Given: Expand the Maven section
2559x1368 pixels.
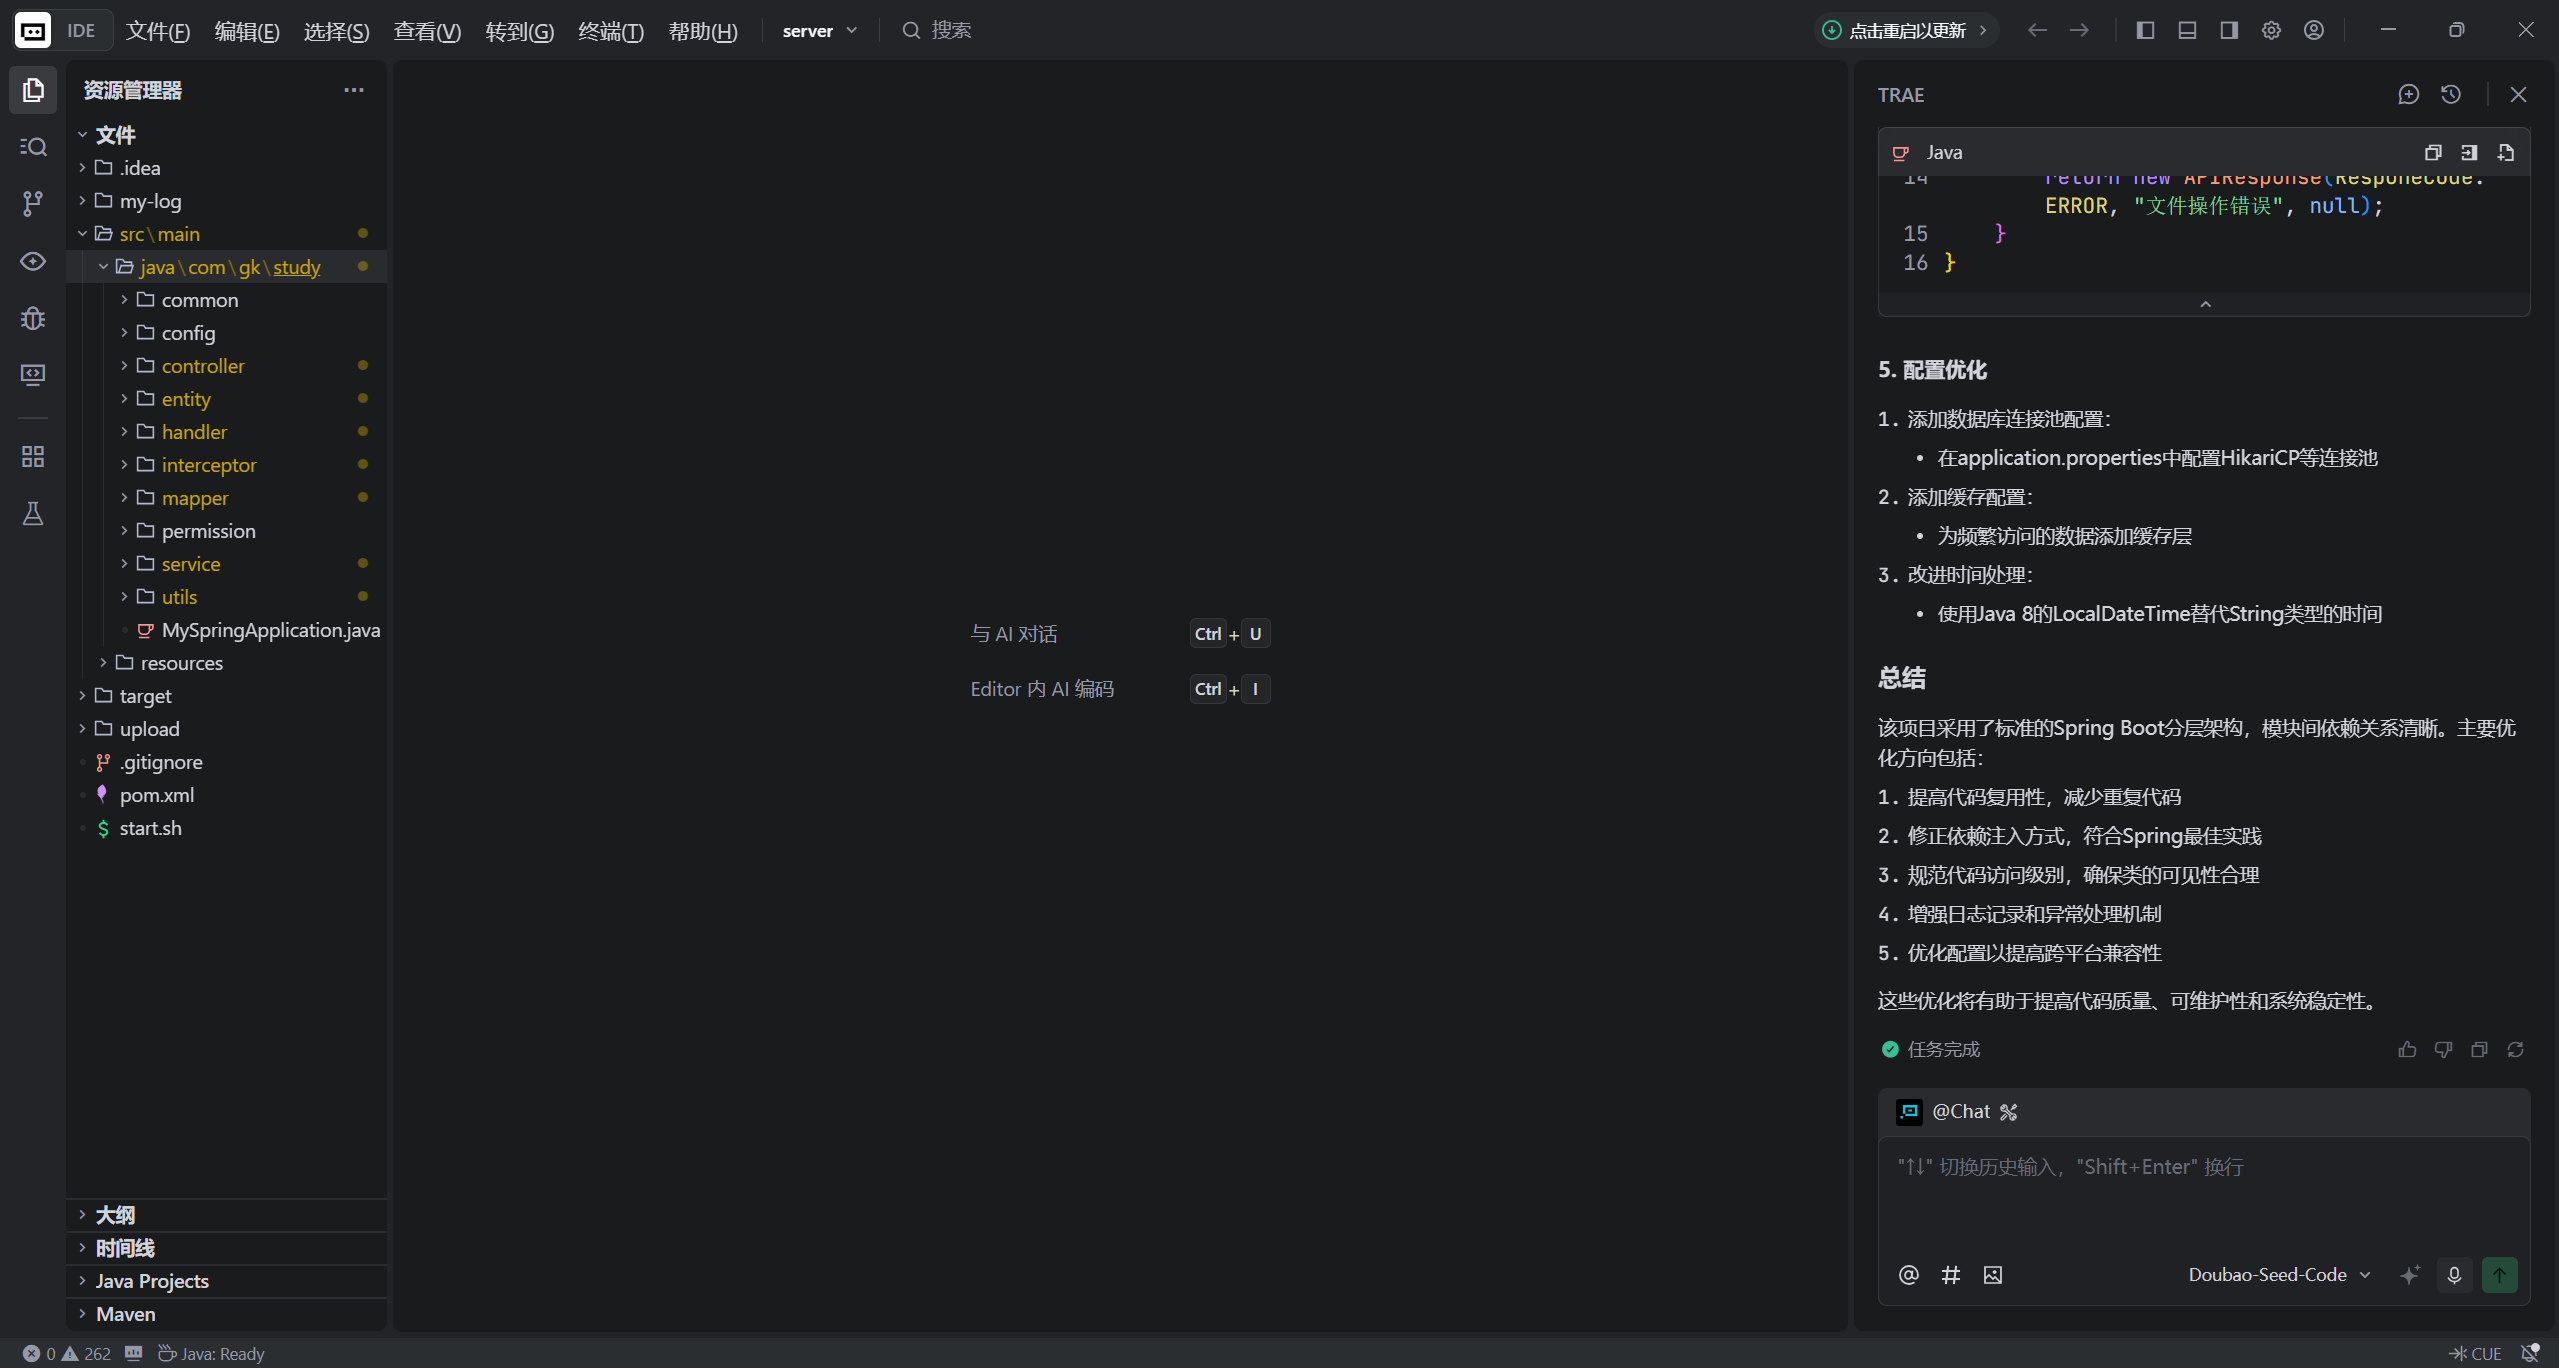Looking at the screenshot, I should (x=125, y=1314).
